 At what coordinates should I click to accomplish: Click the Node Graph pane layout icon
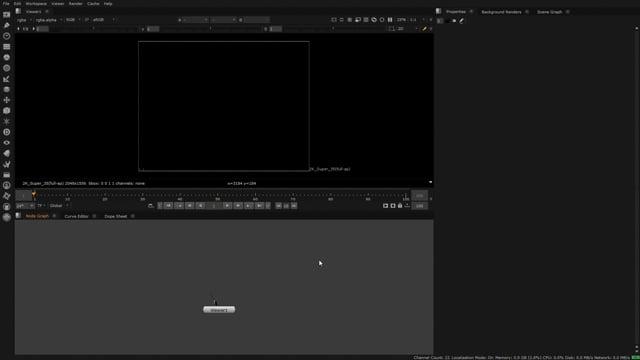pos(18,216)
